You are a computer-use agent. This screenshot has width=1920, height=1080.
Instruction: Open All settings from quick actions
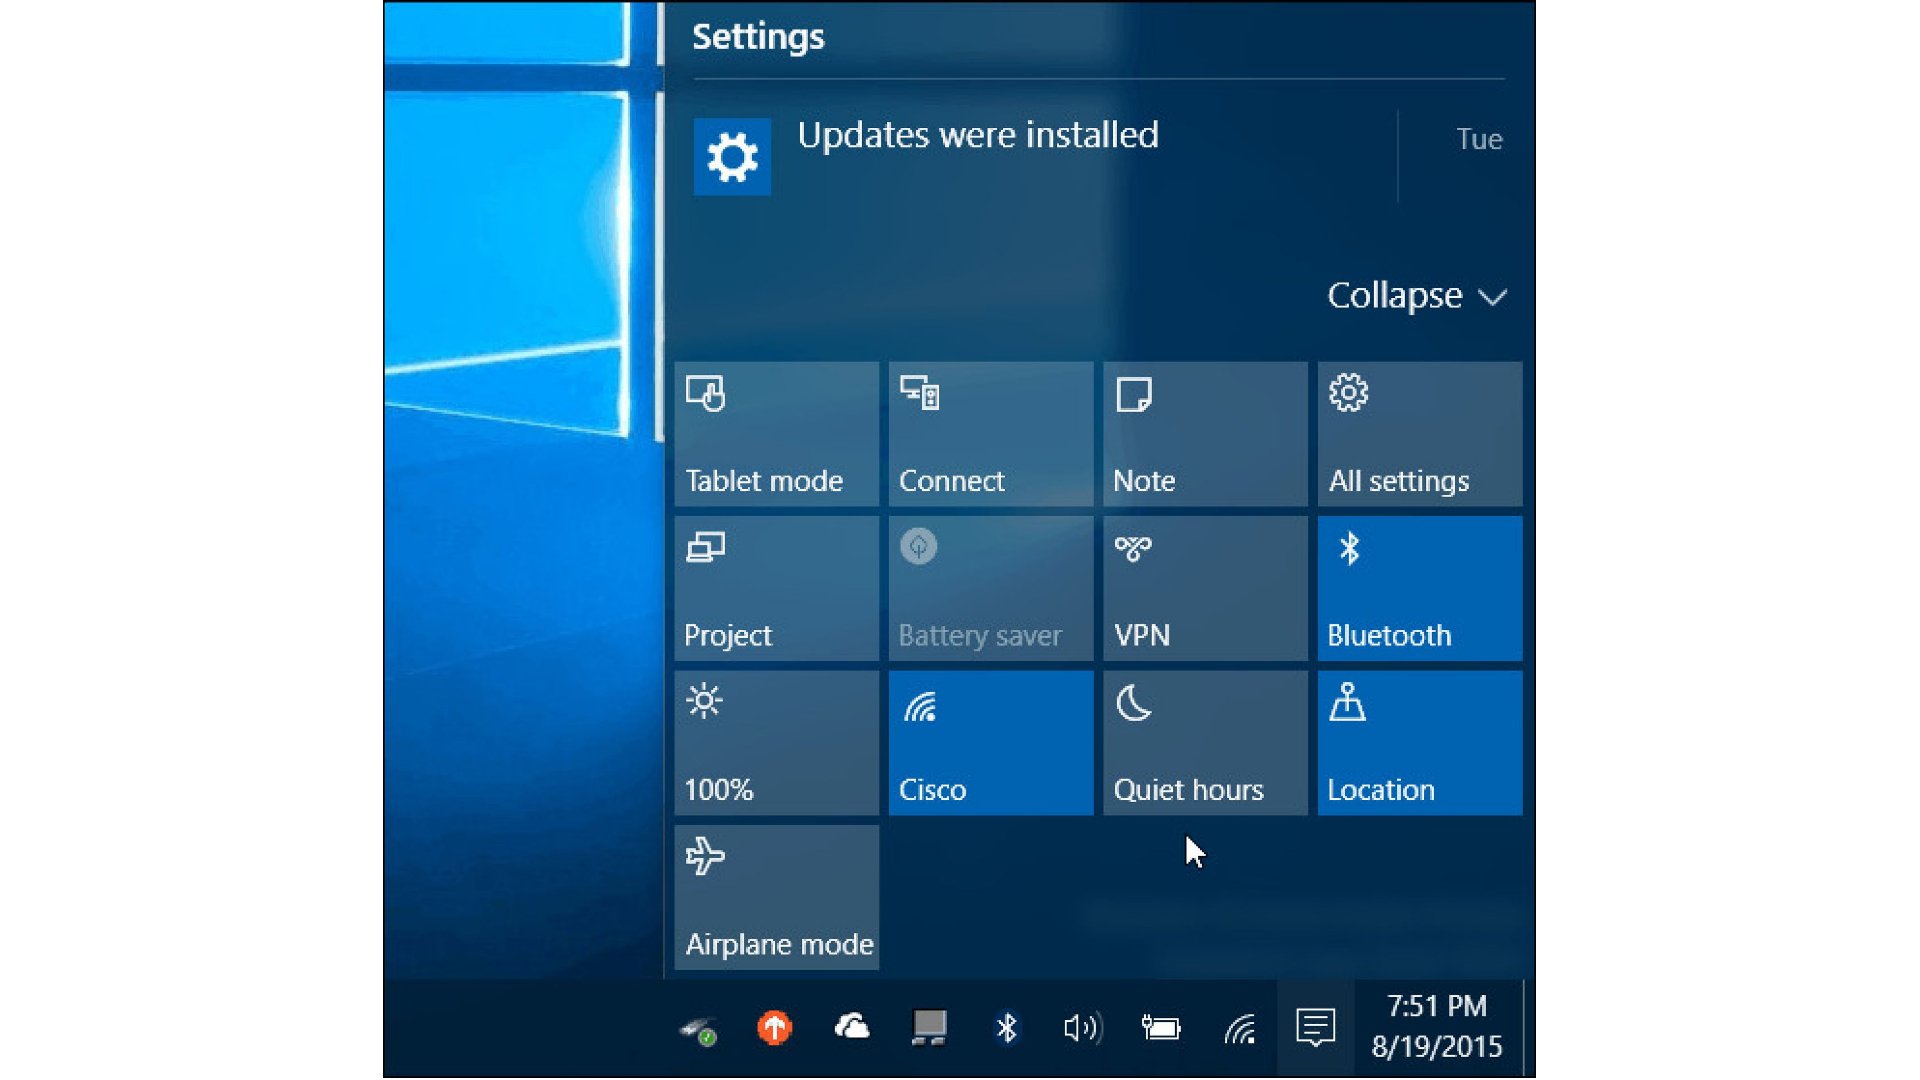pos(1418,434)
